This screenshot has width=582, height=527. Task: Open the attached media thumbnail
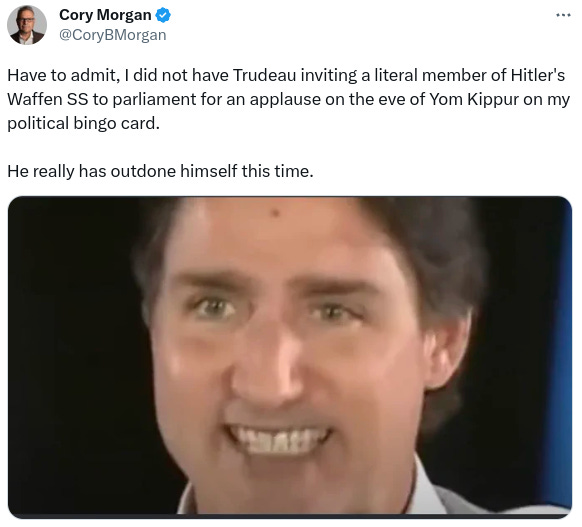pos(290,357)
